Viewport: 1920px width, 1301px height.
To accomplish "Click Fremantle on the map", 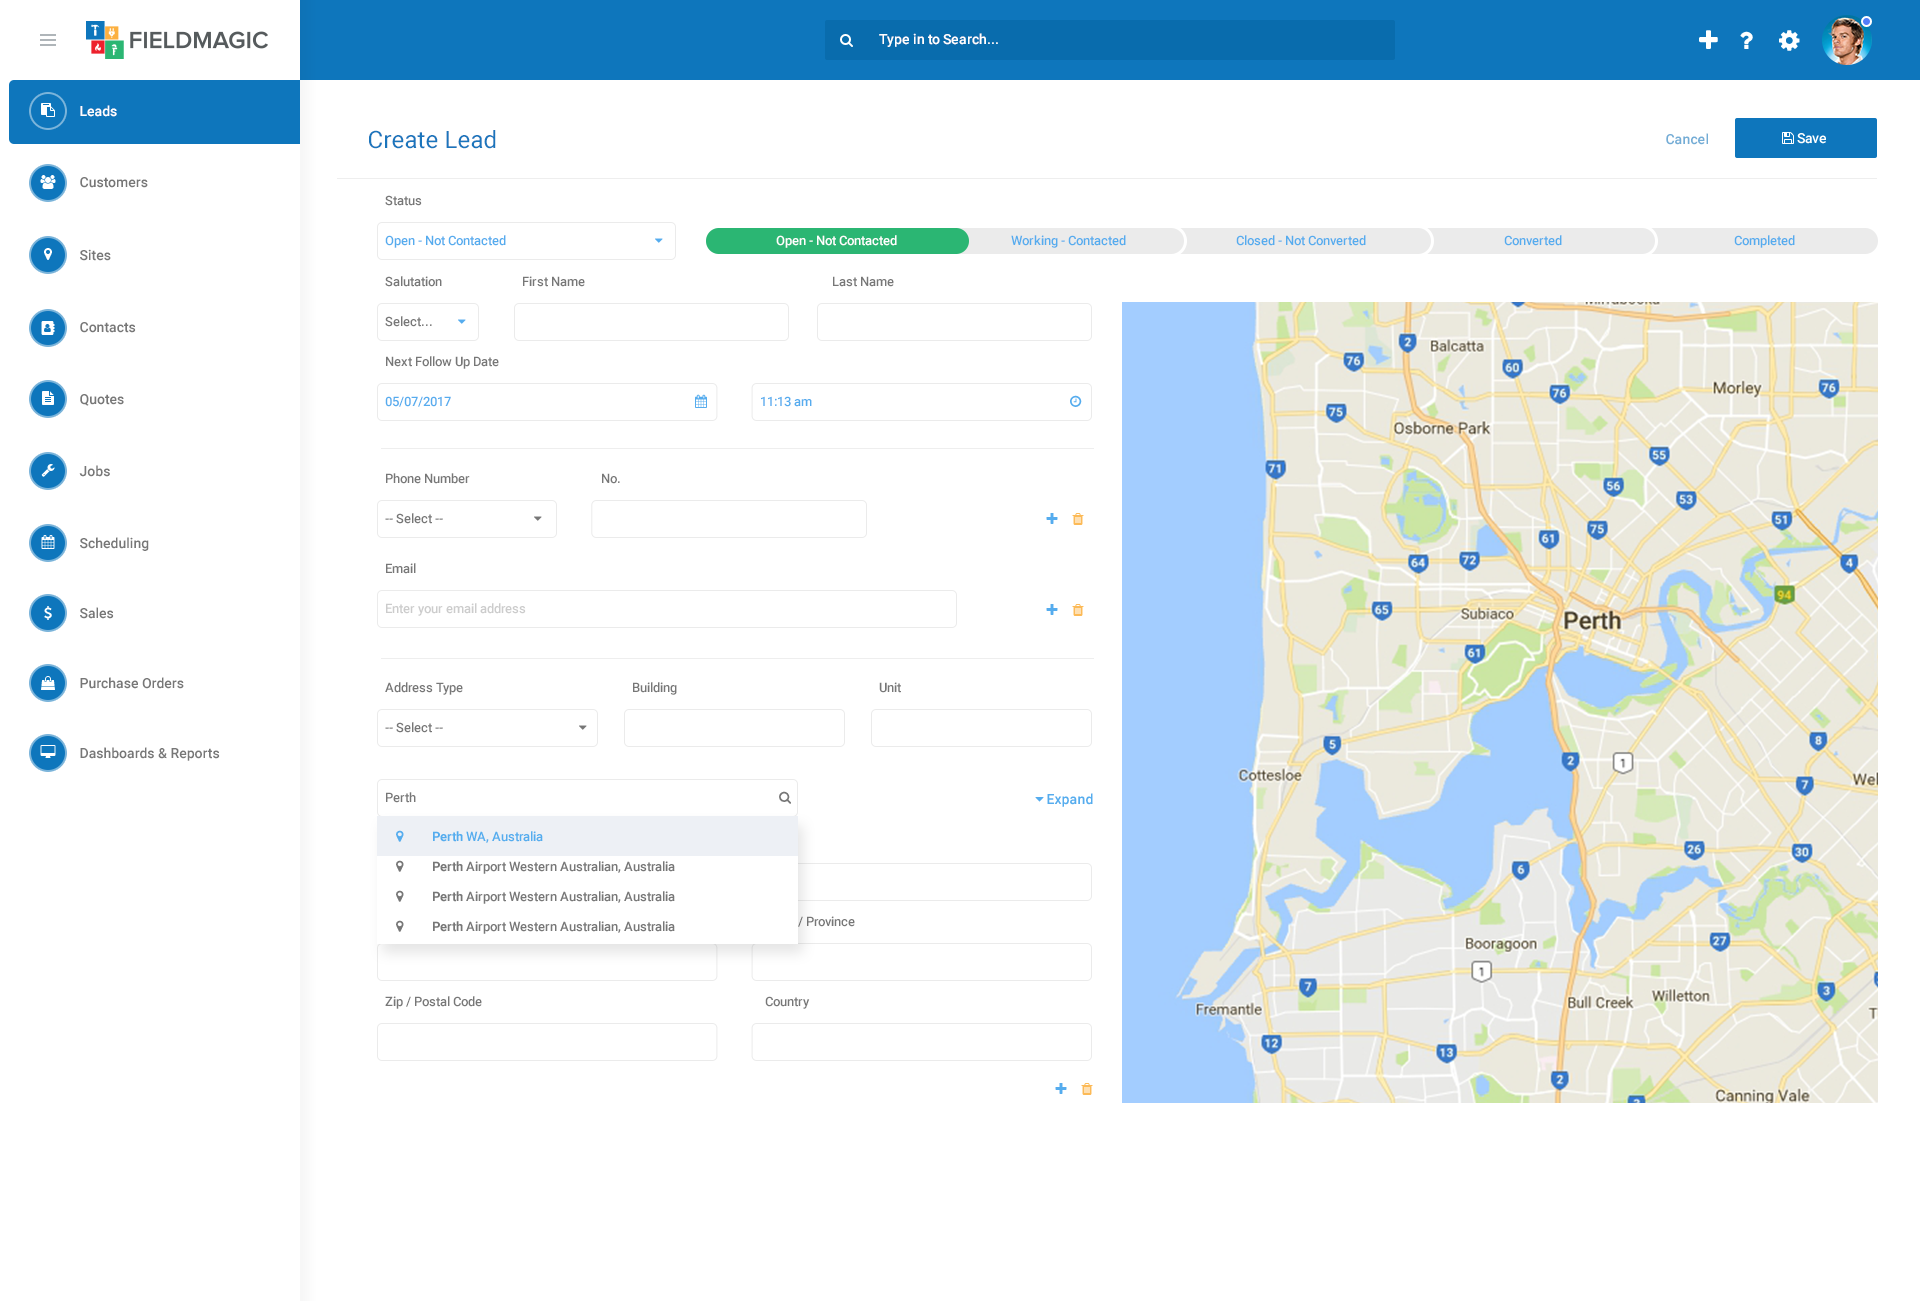I will pyautogui.click(x=1228, y=1010).
